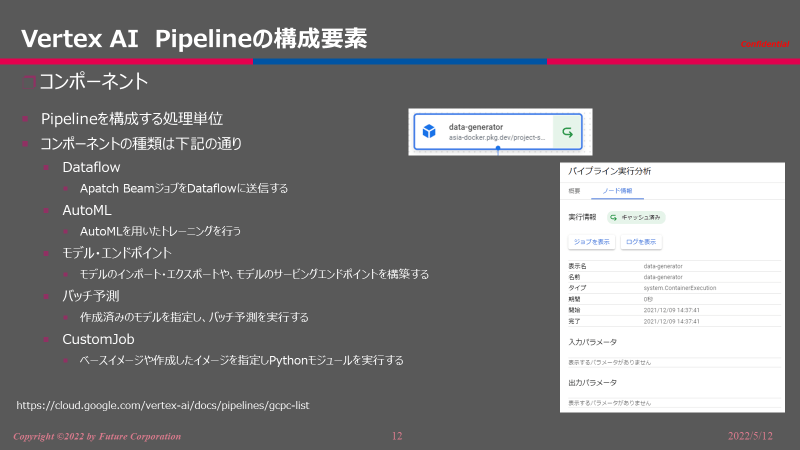Click the モデル・エンドポイント bullet

click(117, 253)
